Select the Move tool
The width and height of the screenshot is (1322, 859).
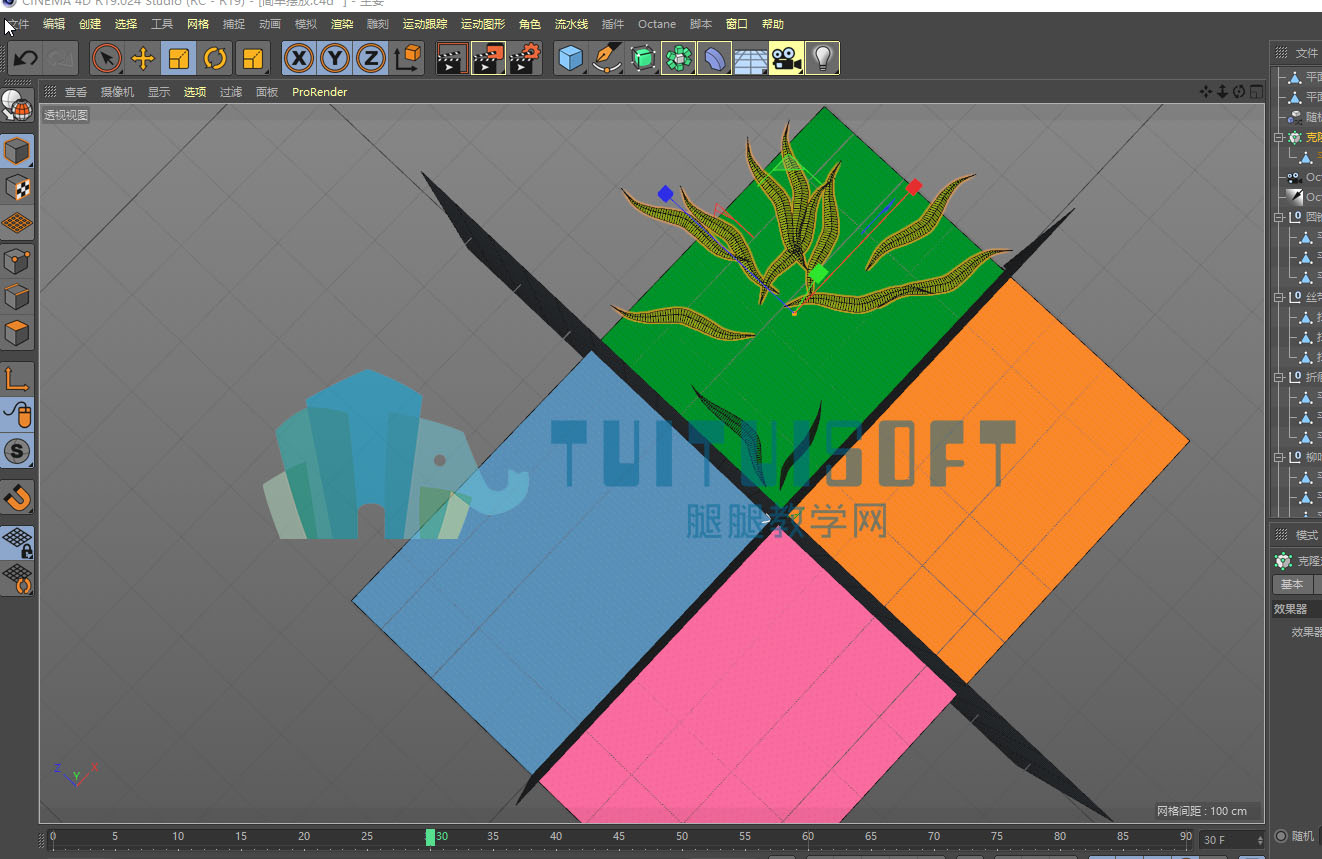pyautogui.click(x=143, y=59)
